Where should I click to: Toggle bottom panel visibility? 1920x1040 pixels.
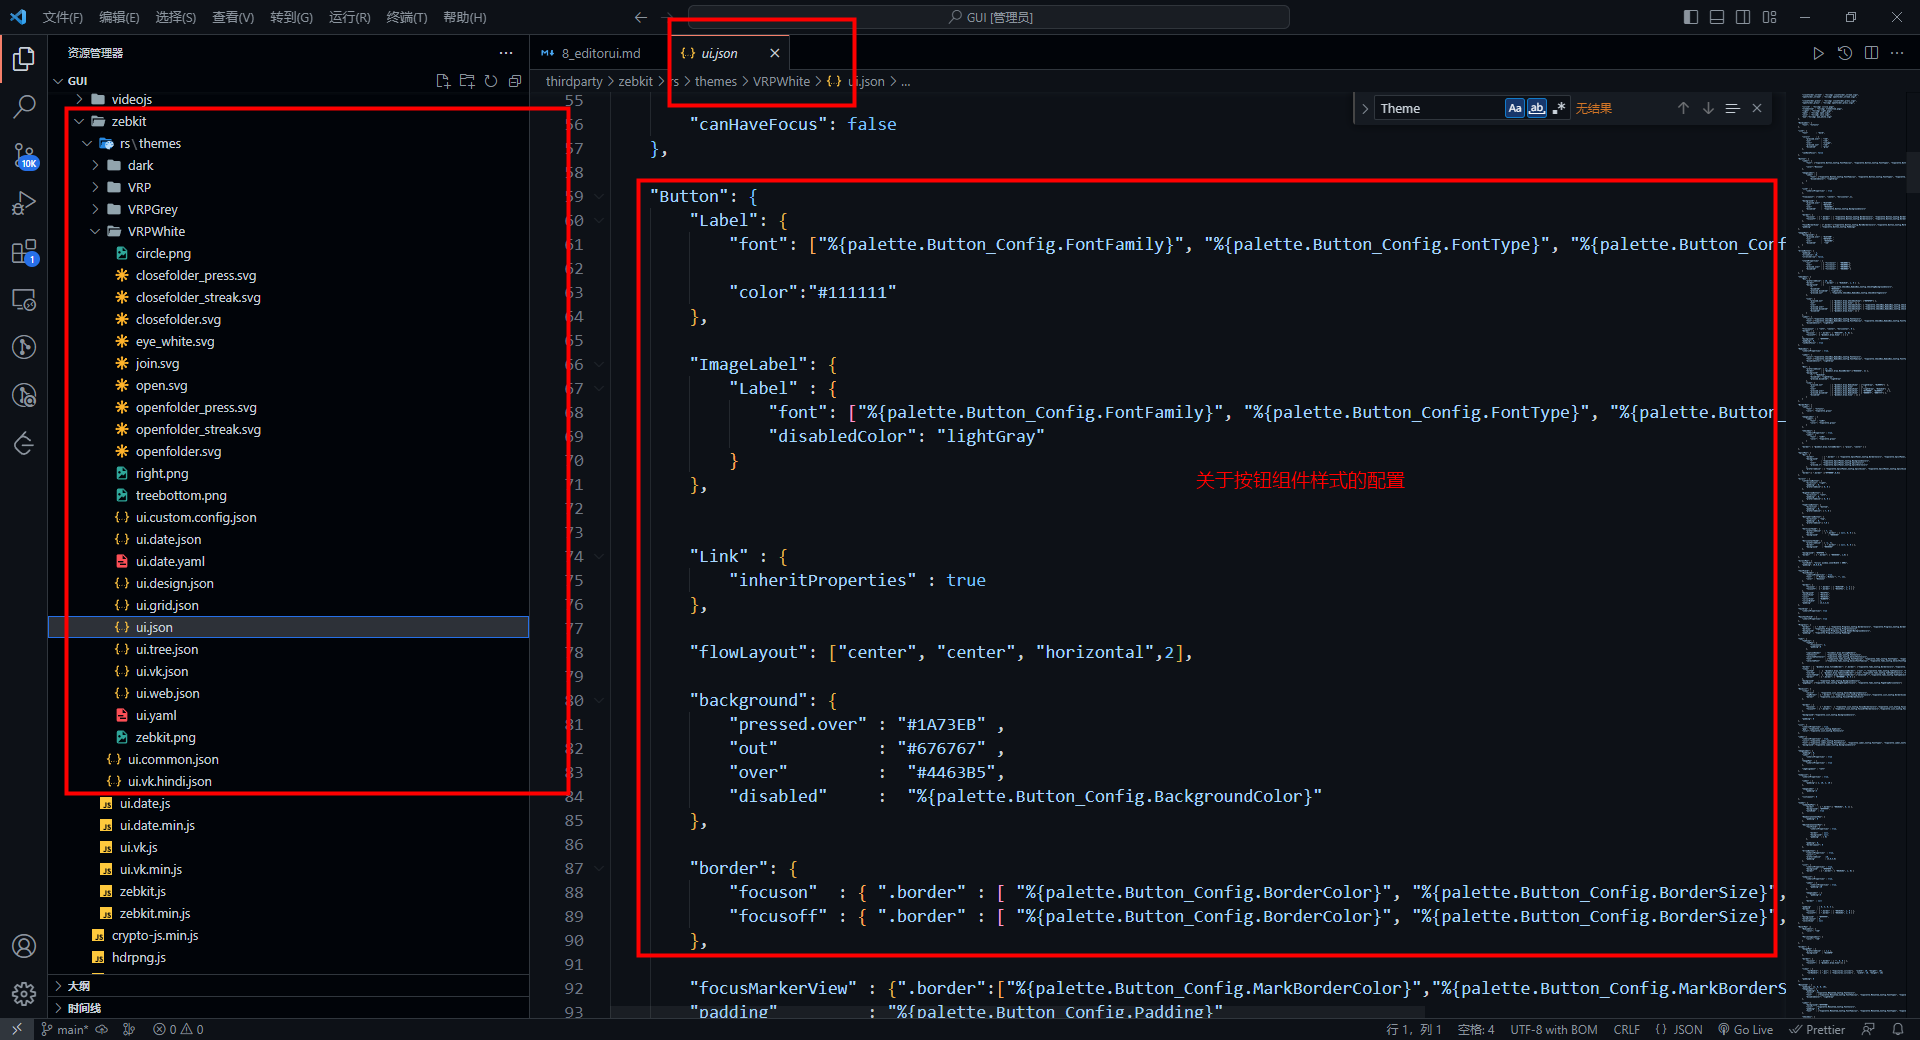tap(1717, 17)
